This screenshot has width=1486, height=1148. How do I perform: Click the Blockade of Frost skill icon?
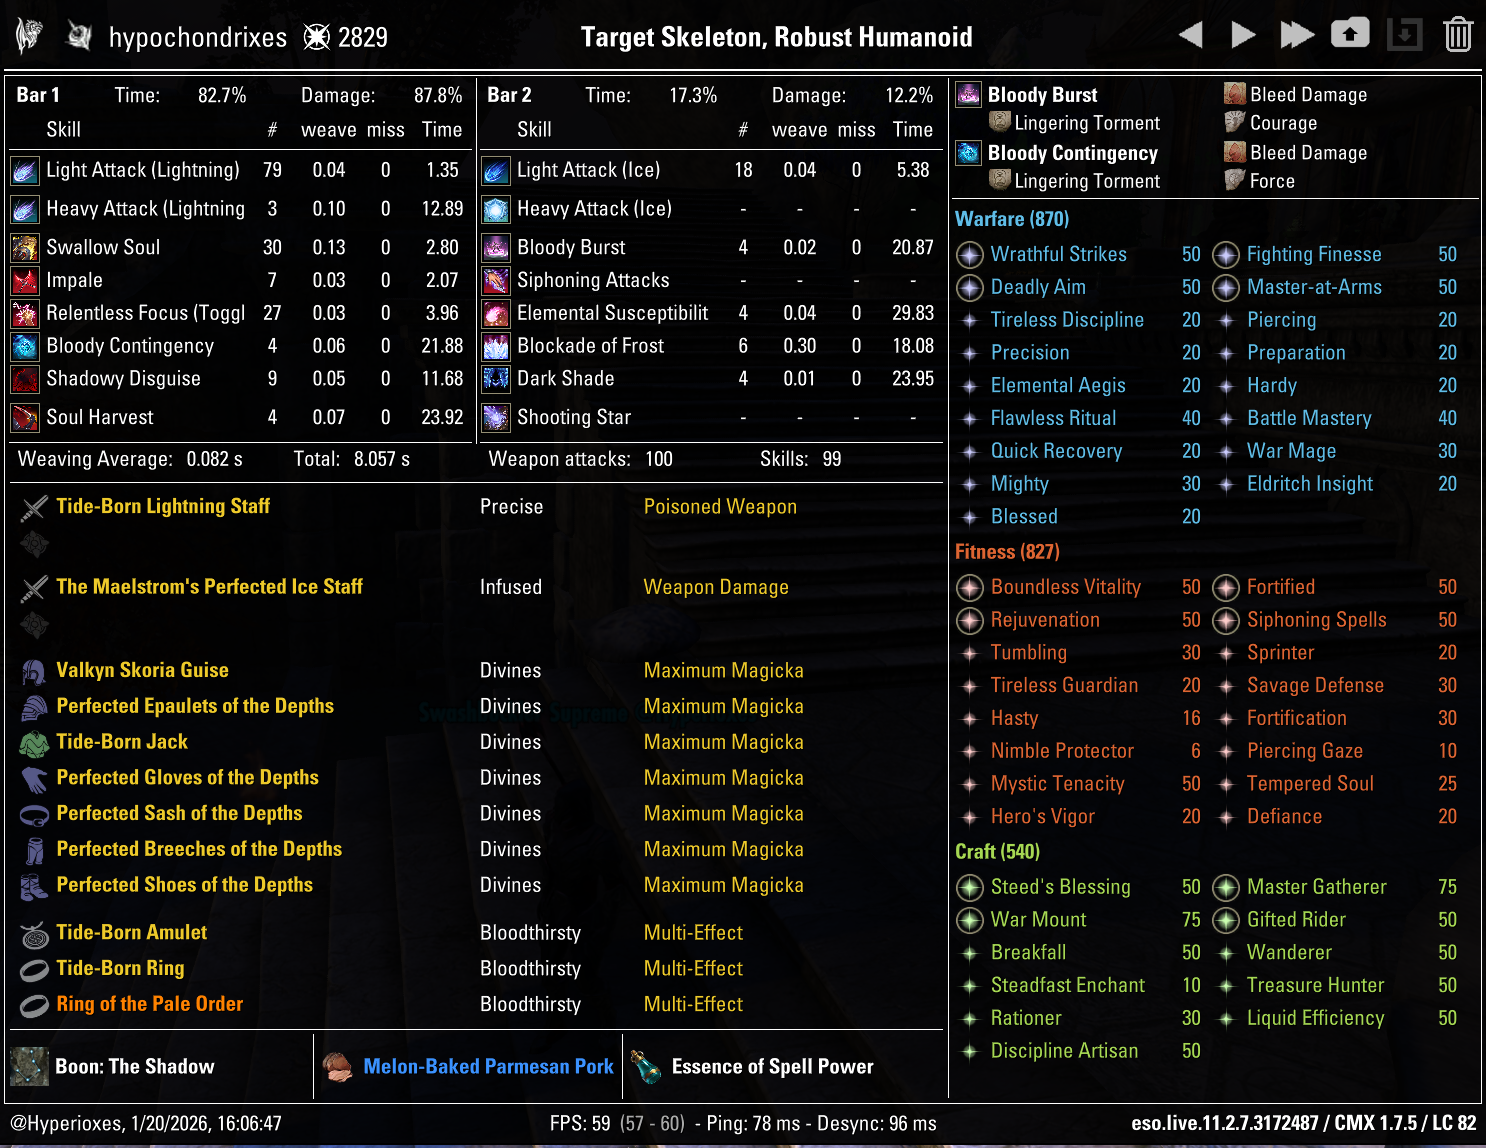coord(496,347)
